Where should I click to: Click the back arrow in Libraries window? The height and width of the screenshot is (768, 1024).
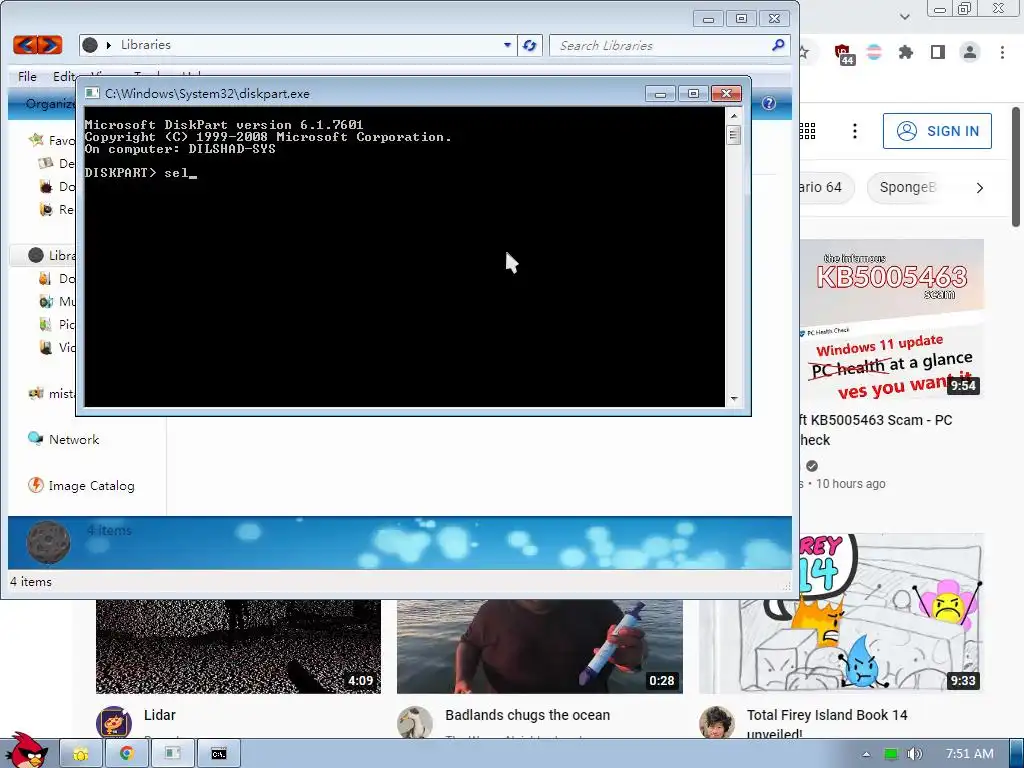pyautogui.click(x=25, y=45)
